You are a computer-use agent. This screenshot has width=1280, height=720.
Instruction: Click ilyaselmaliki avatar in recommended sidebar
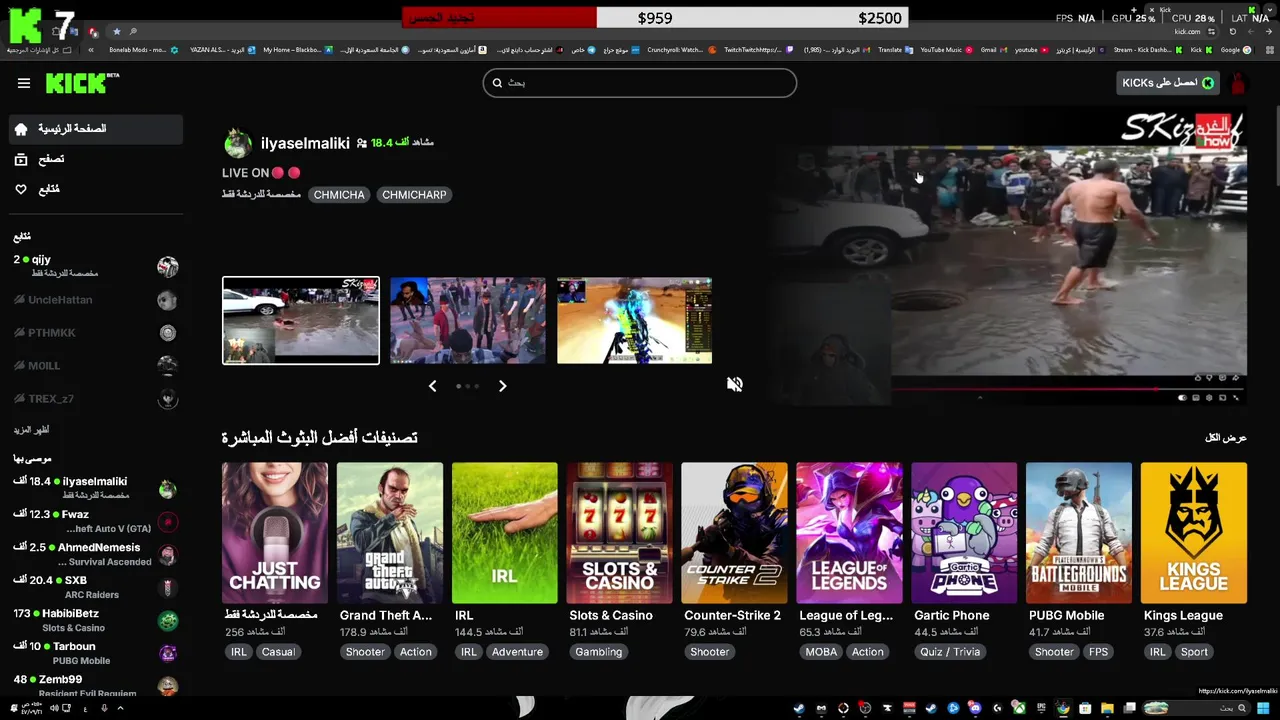point(168,489)
